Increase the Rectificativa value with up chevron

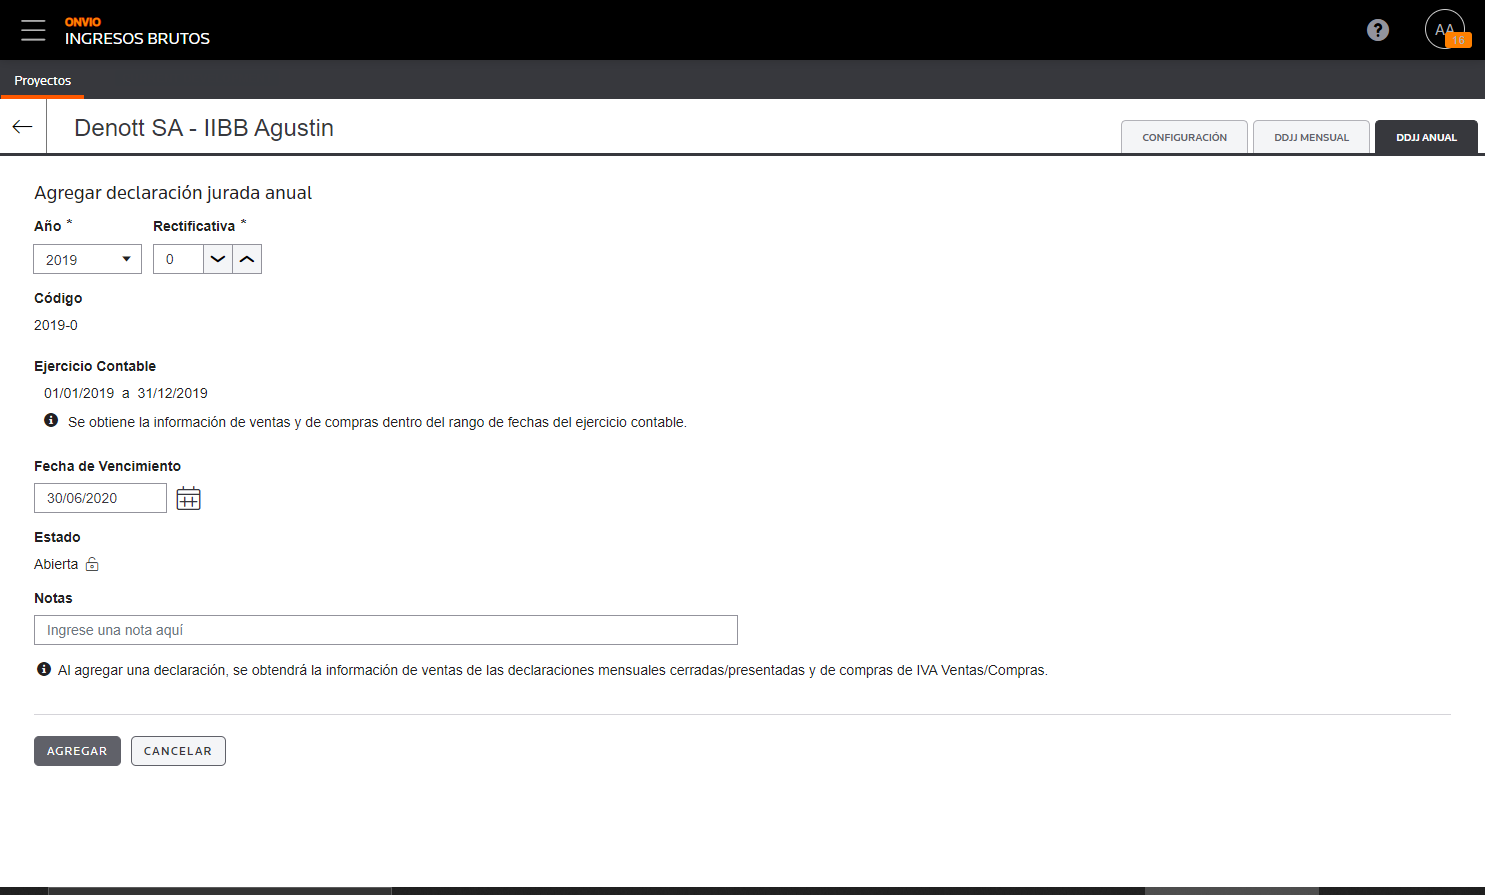pos(247,259)
